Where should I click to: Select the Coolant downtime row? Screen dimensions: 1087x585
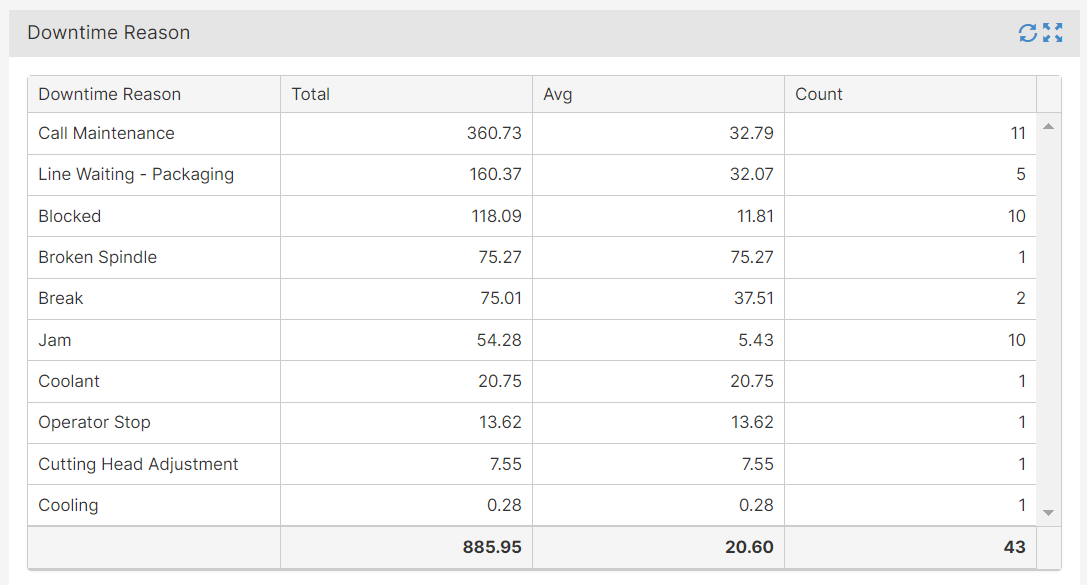point(69,381)
